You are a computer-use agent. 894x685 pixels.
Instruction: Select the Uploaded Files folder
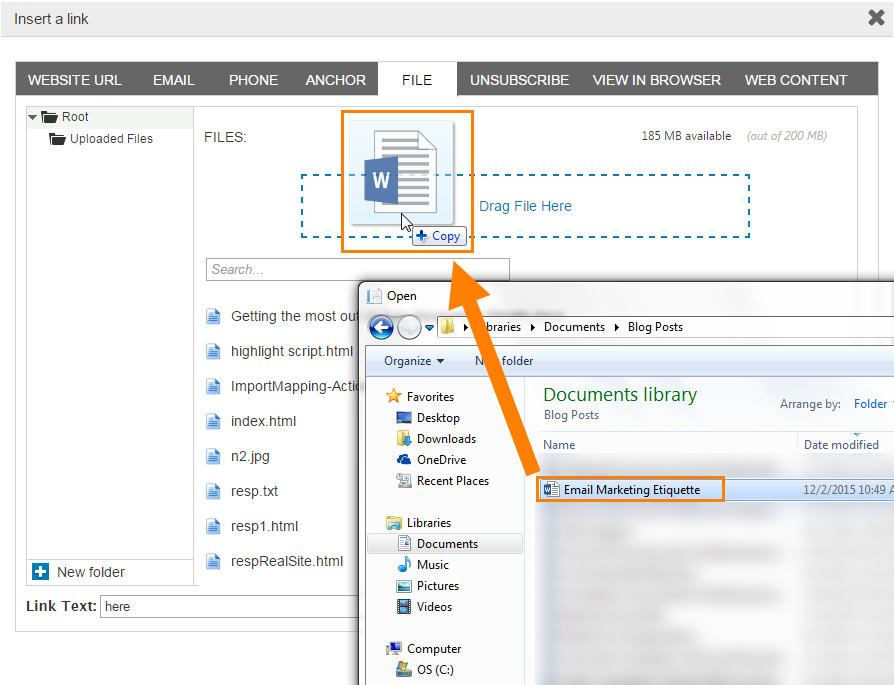110,139
